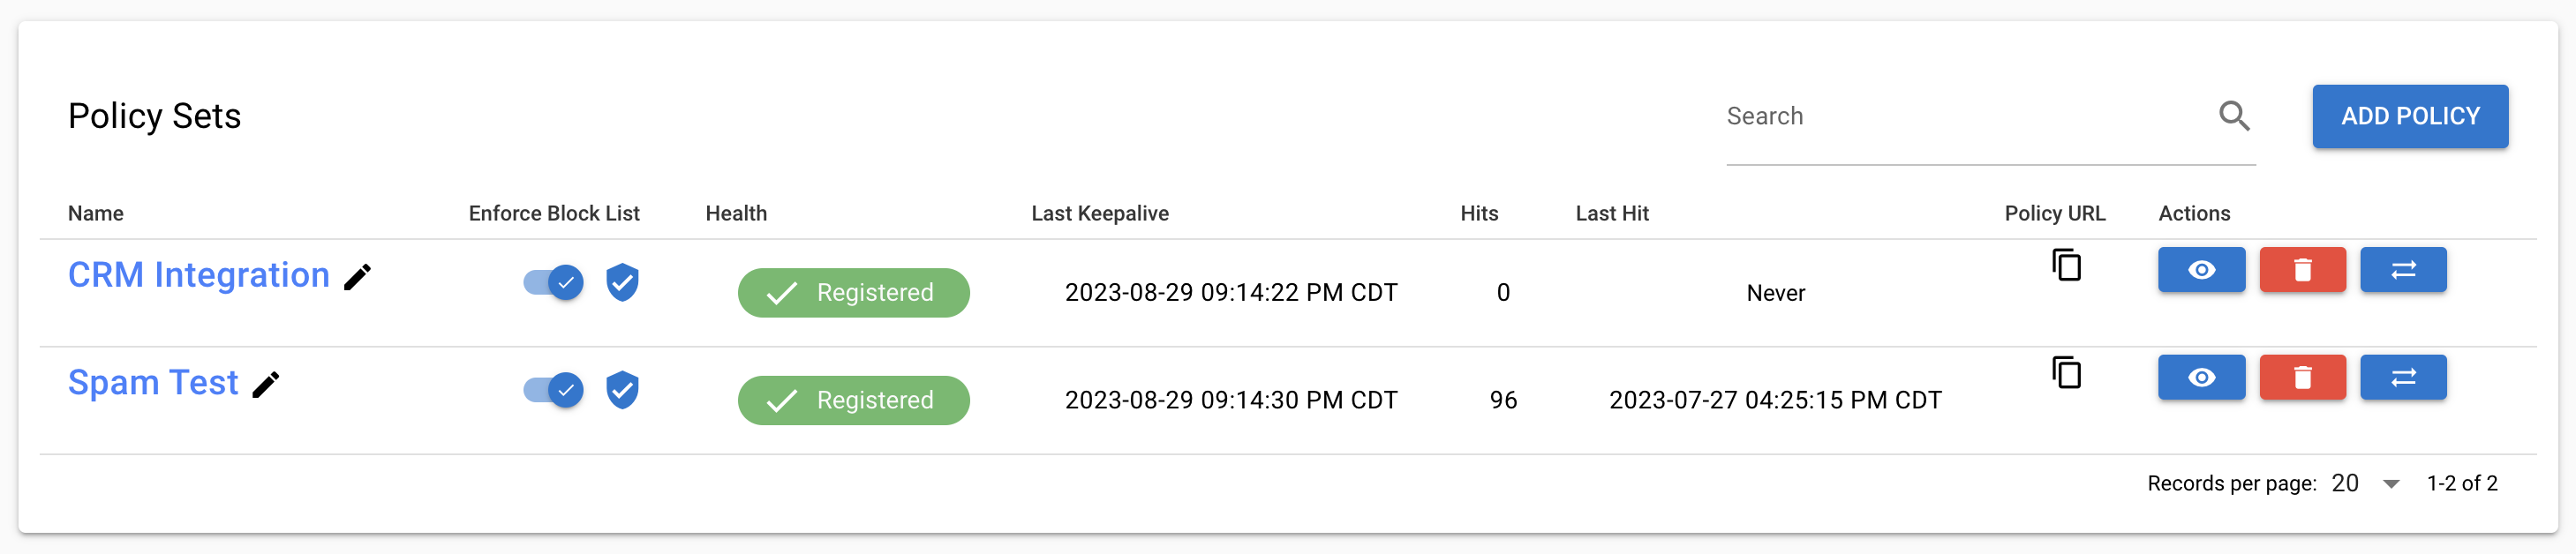This screenshot has height=554, width=2576.
Task: Open the CRM Integration policy set
Action: click(x=198, y=274)
